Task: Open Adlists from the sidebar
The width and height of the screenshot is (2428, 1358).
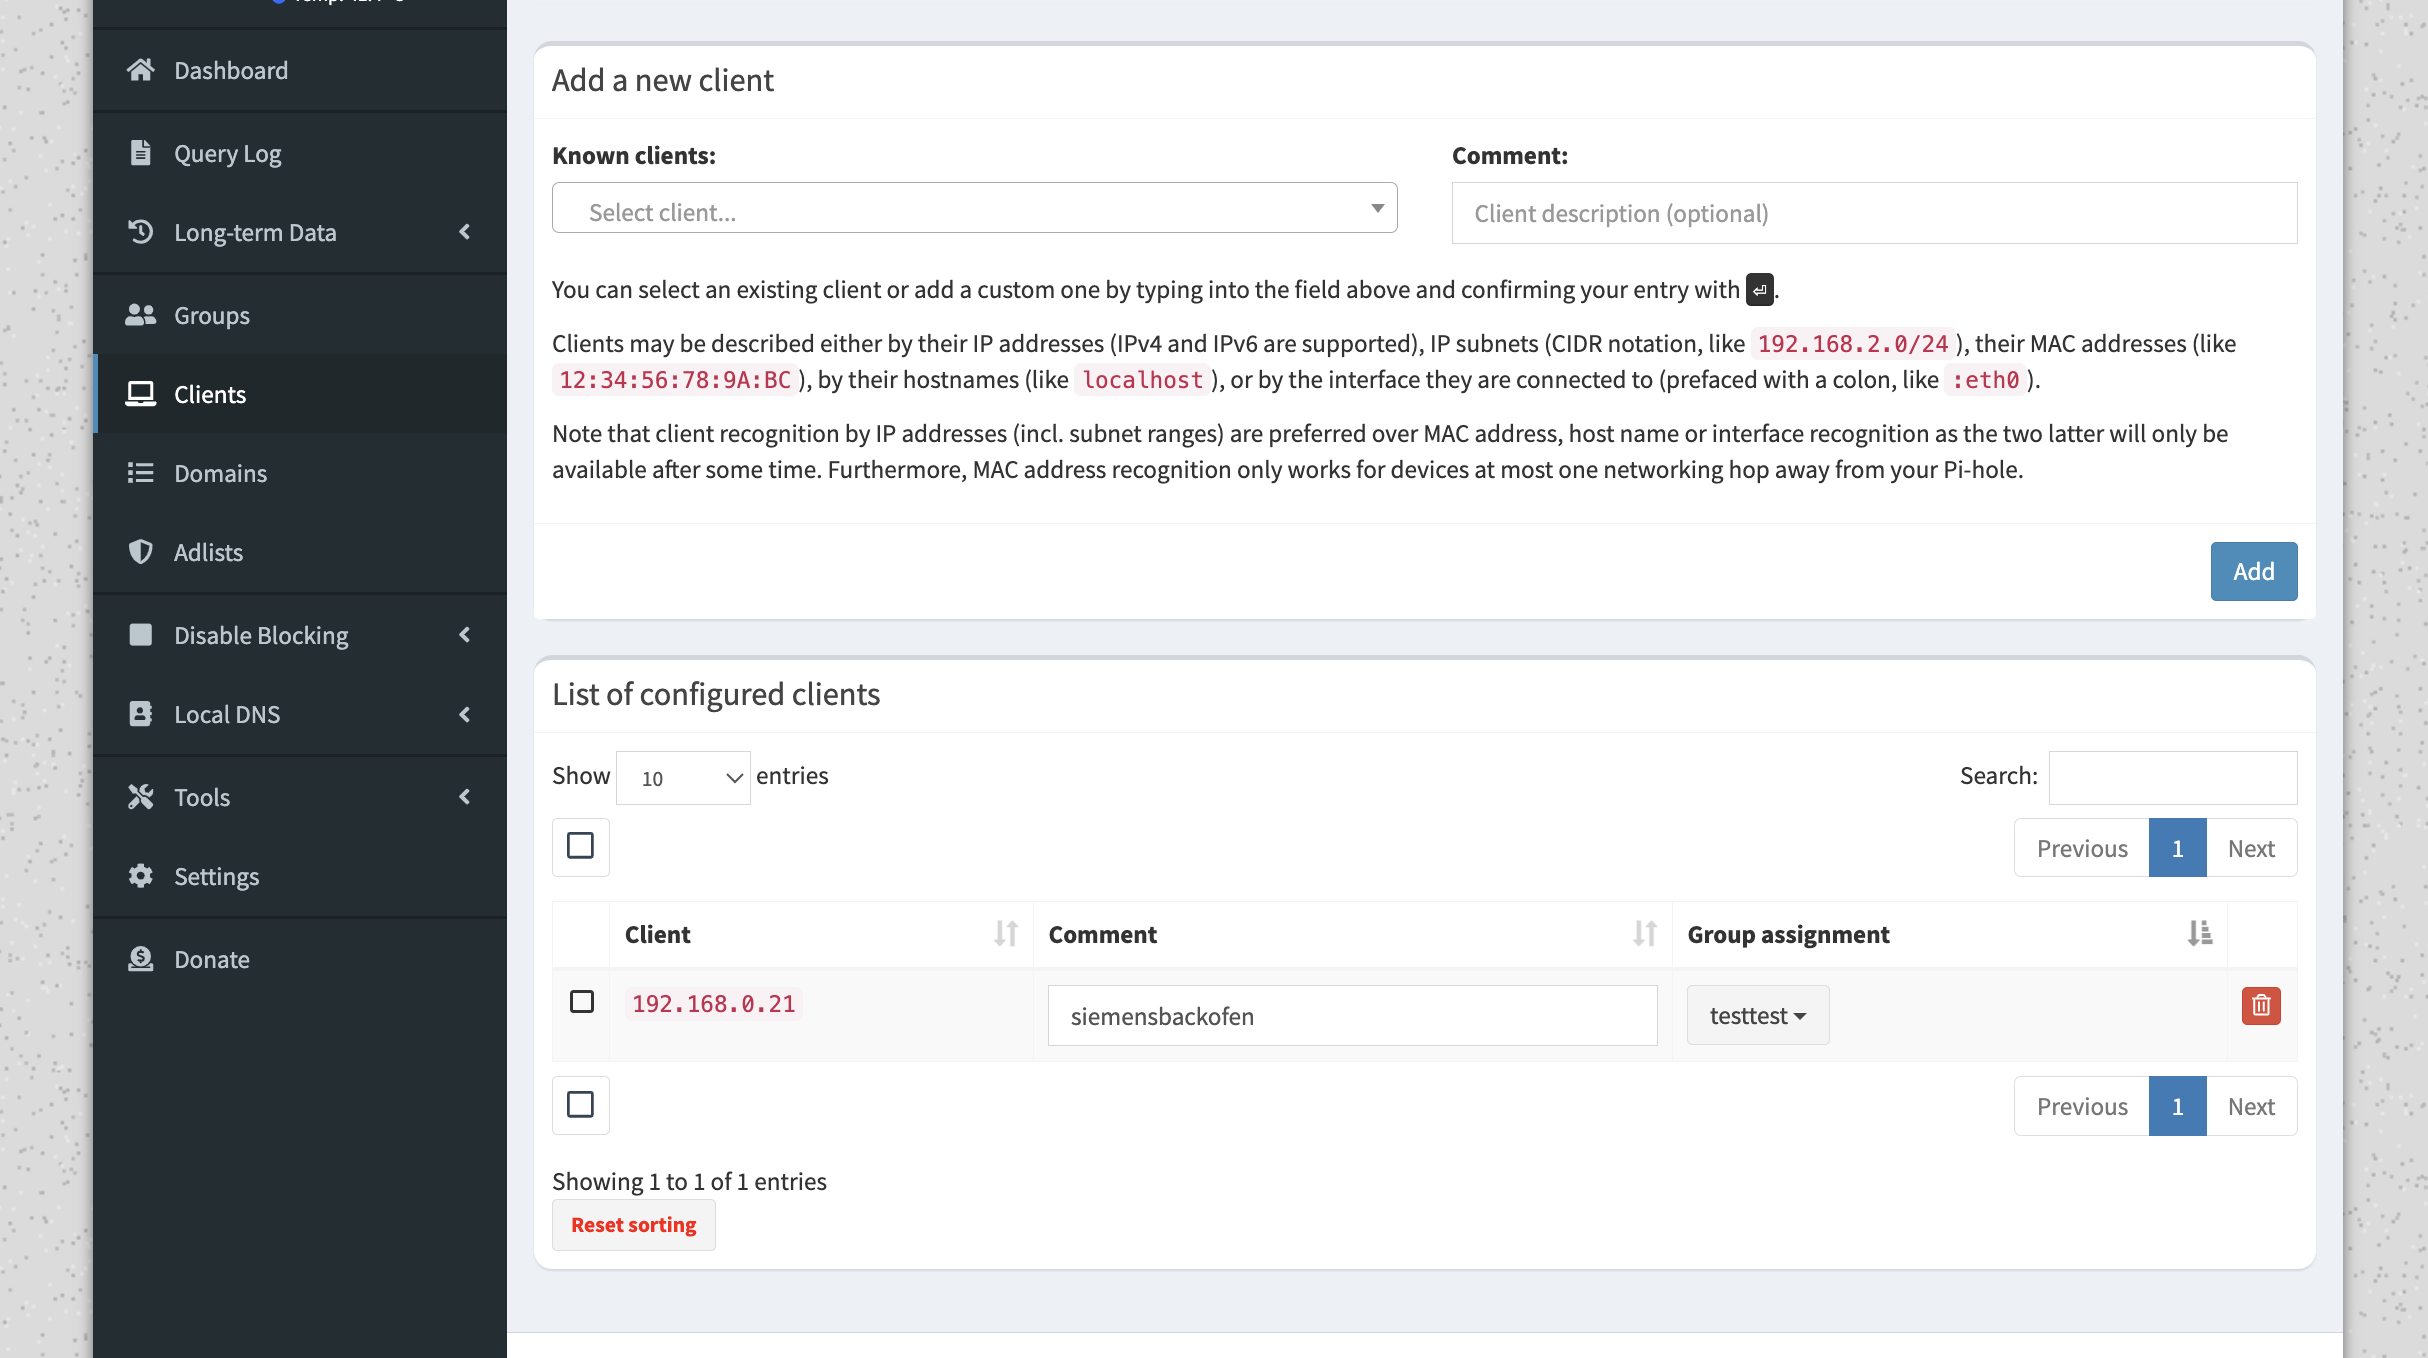Action: [x=300, y=552]
